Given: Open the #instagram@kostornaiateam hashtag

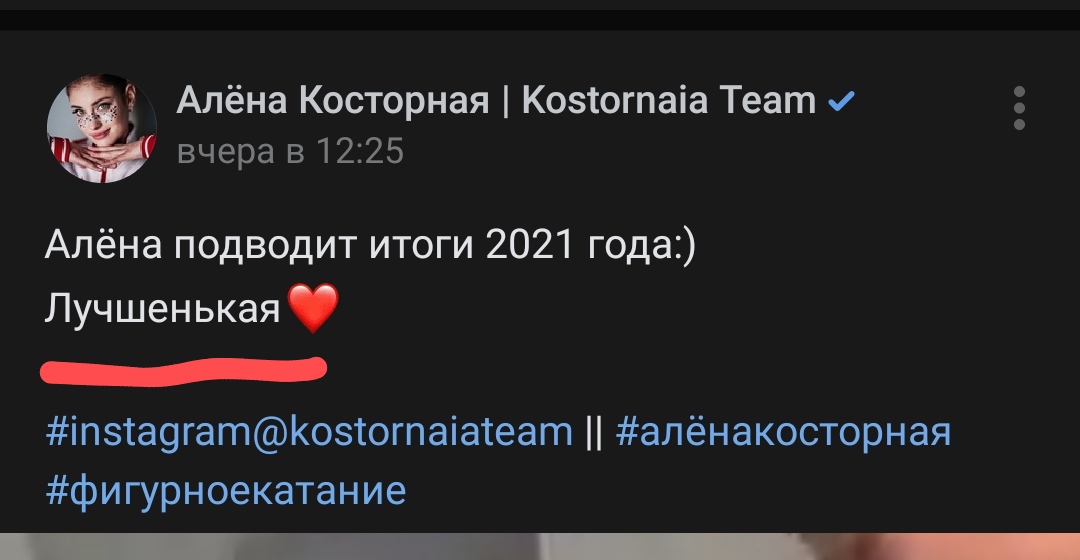Looking at the screenshot, I should pos(309,433).
